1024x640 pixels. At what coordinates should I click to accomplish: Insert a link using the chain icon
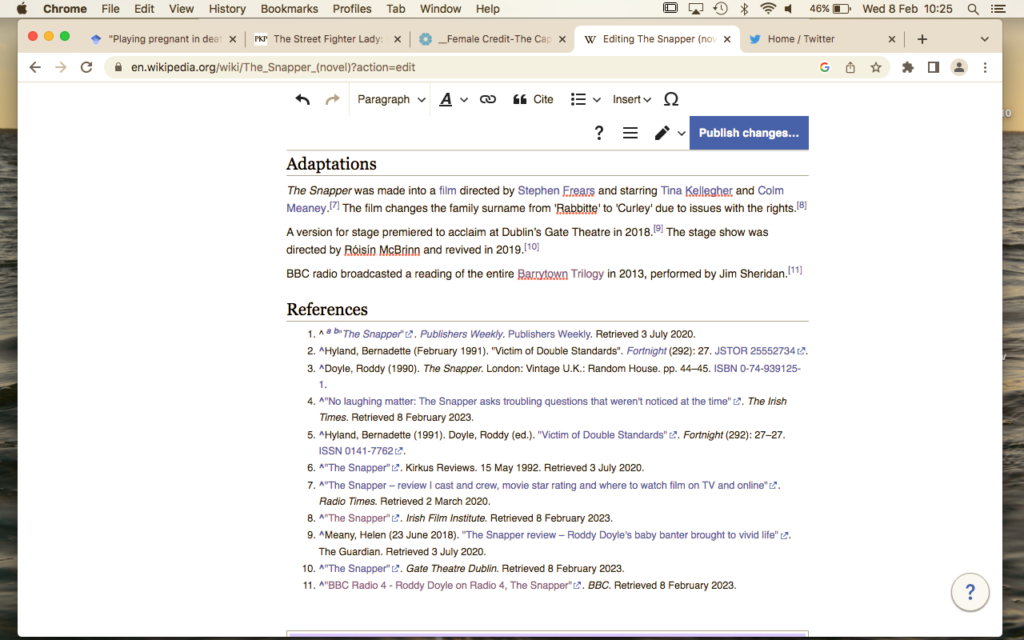click(487, 100)
